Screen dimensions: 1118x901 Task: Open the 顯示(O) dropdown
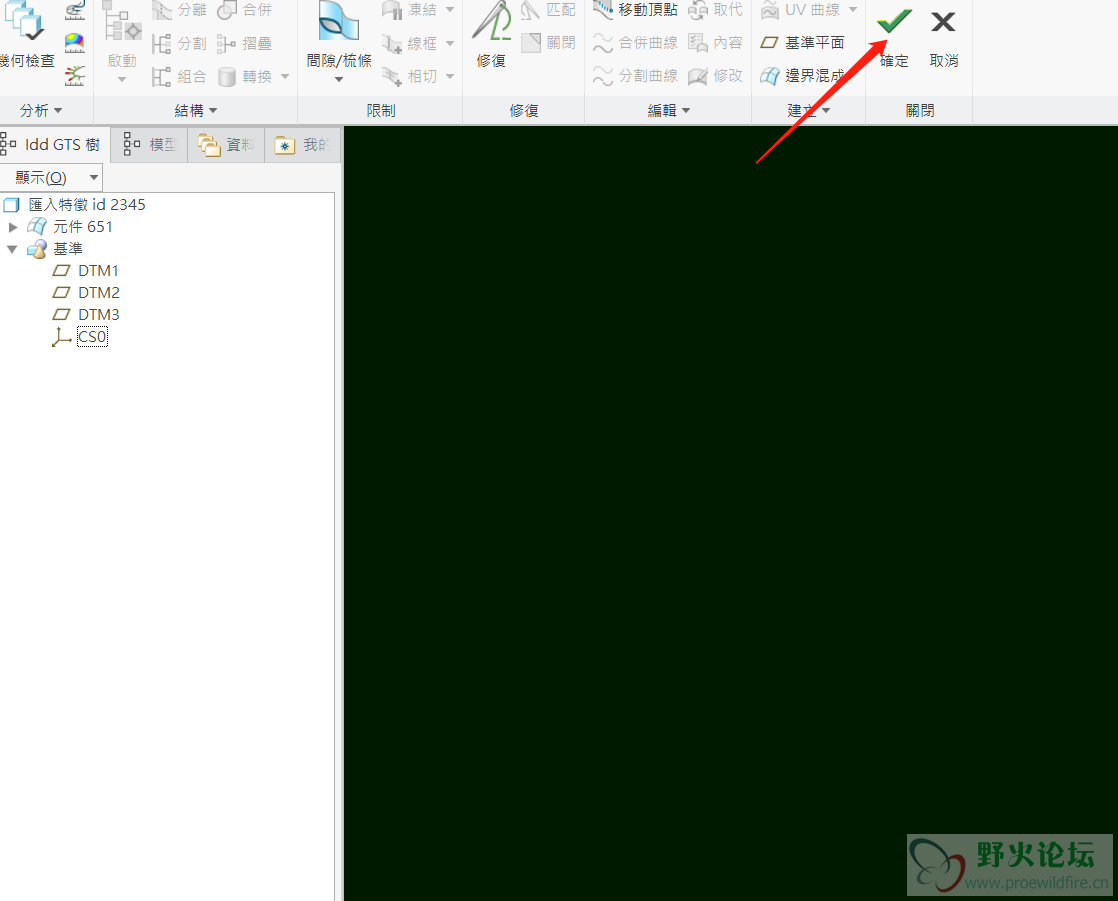[51, 177]
